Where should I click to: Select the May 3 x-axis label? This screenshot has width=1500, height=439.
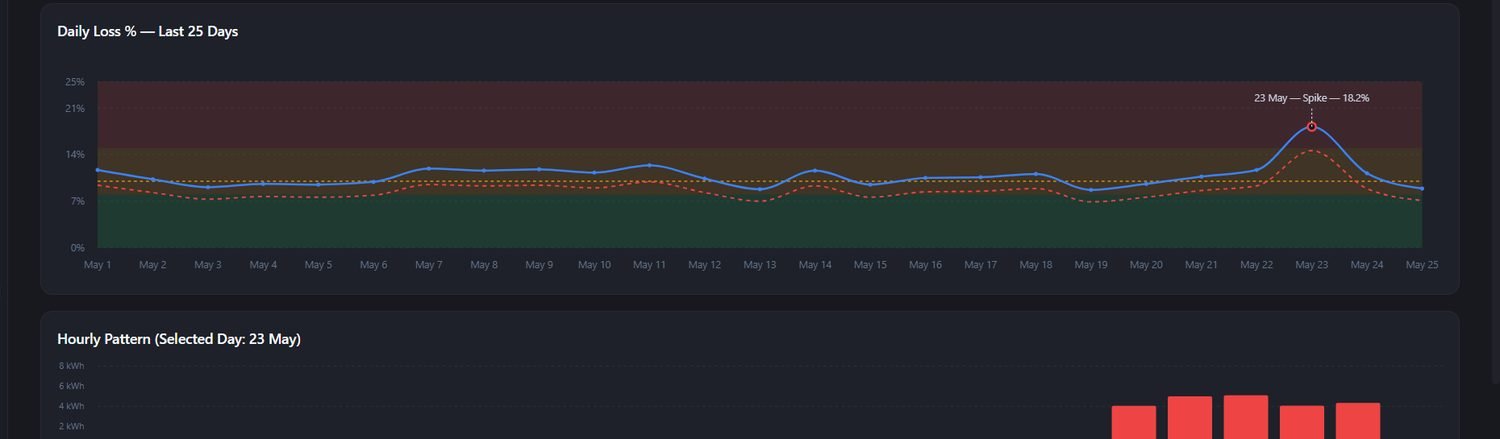point(208,265)
